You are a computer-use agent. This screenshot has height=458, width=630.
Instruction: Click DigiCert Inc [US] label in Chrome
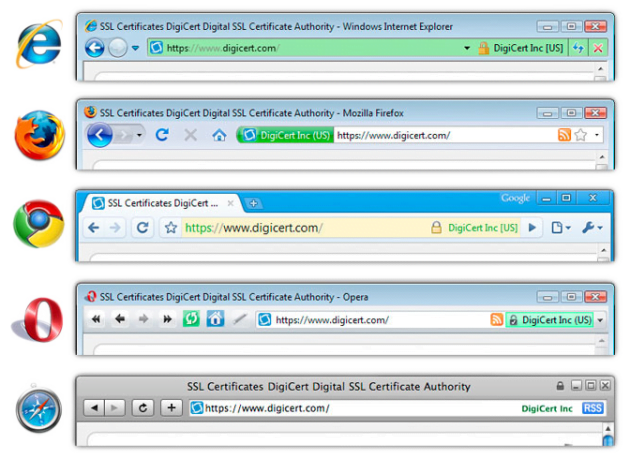click(483, 228)
